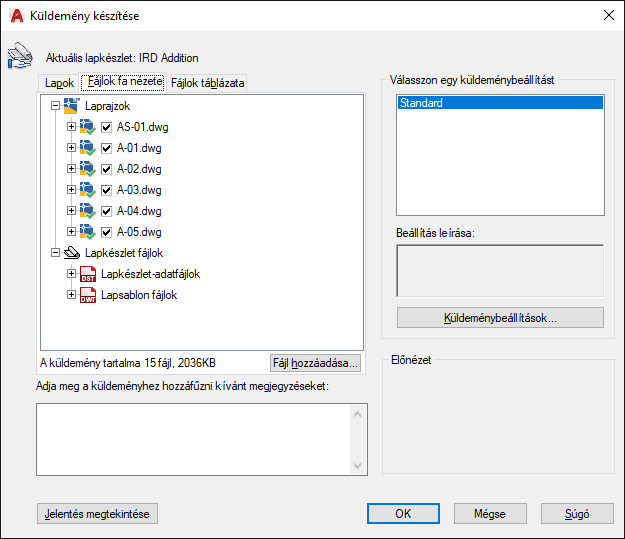Click the DWT template file icon
The height and width of the screenshot is (539, 625).
(x=88, y=295)
